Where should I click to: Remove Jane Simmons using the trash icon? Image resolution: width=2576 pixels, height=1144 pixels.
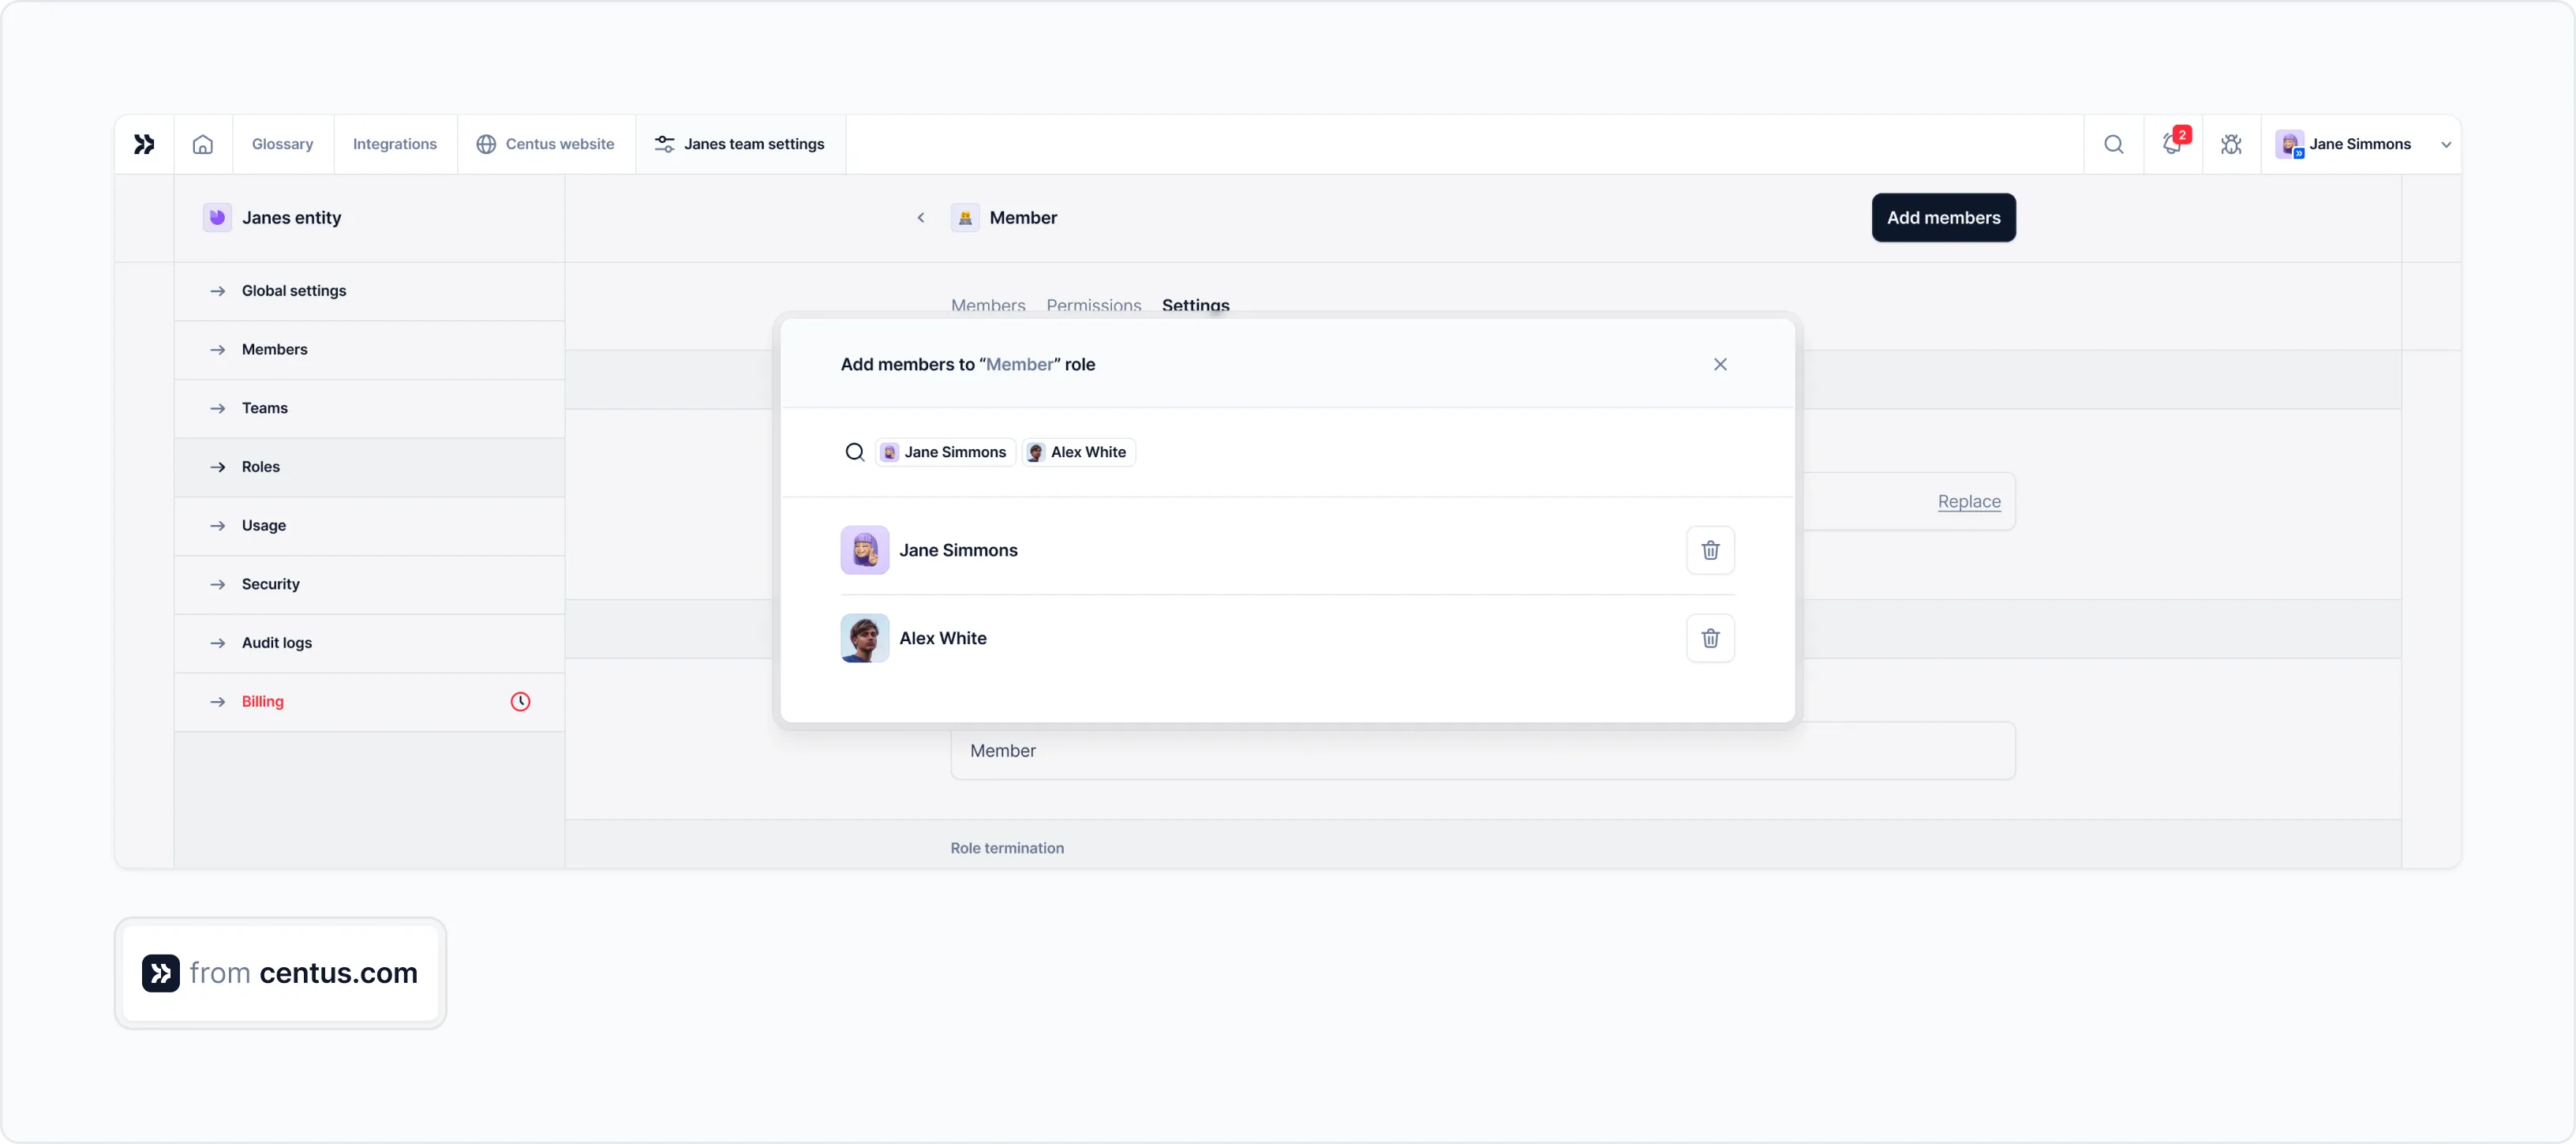(x=1710, y=550)
